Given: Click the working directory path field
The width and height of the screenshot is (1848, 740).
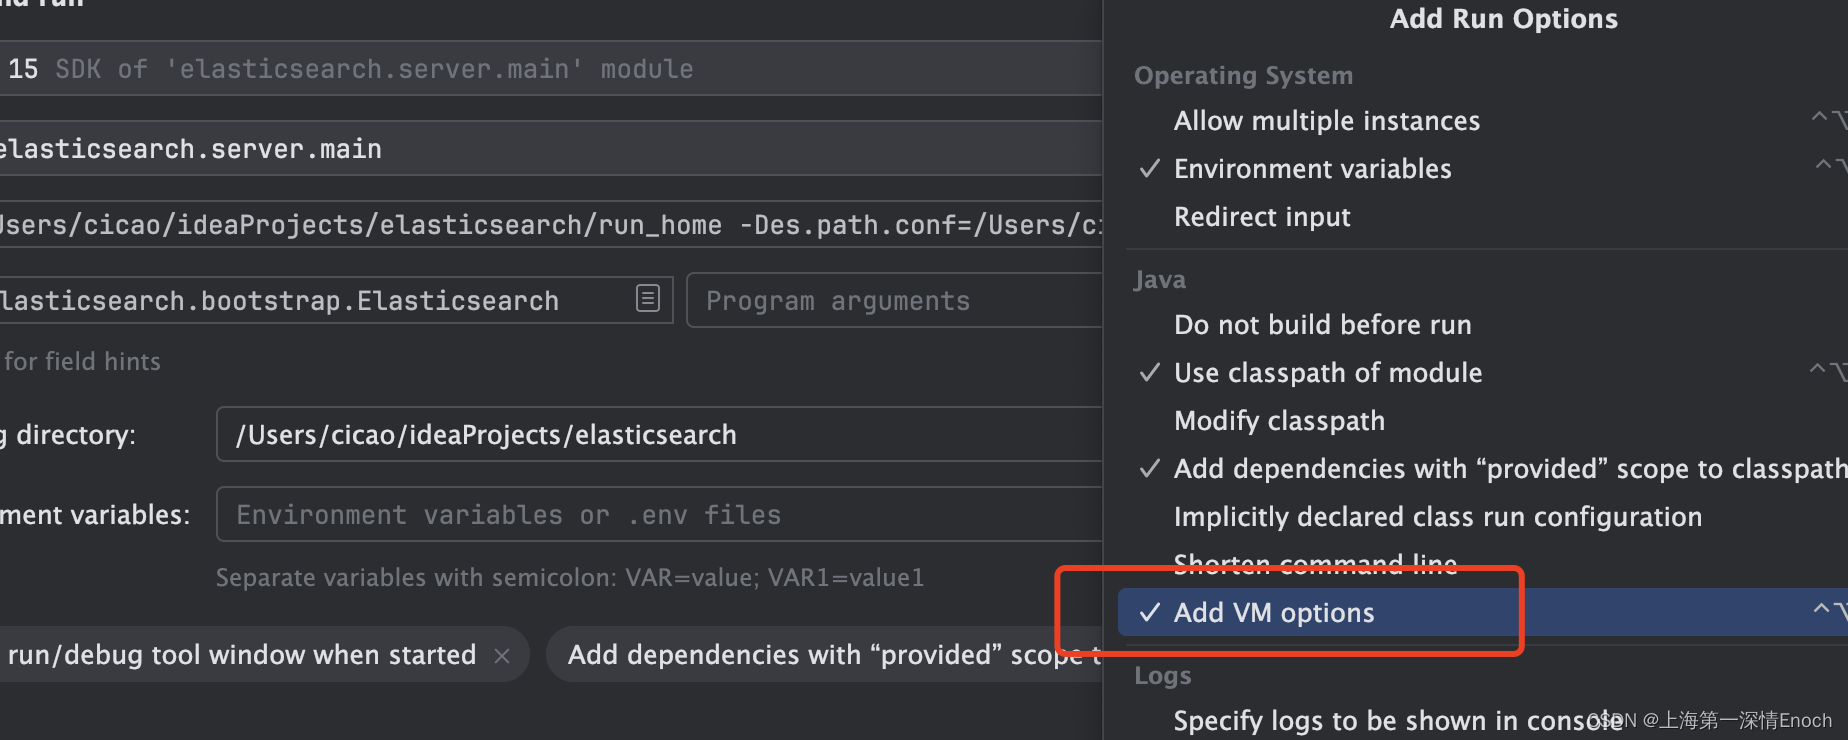Looking at the screenshot, I should 660,434.
